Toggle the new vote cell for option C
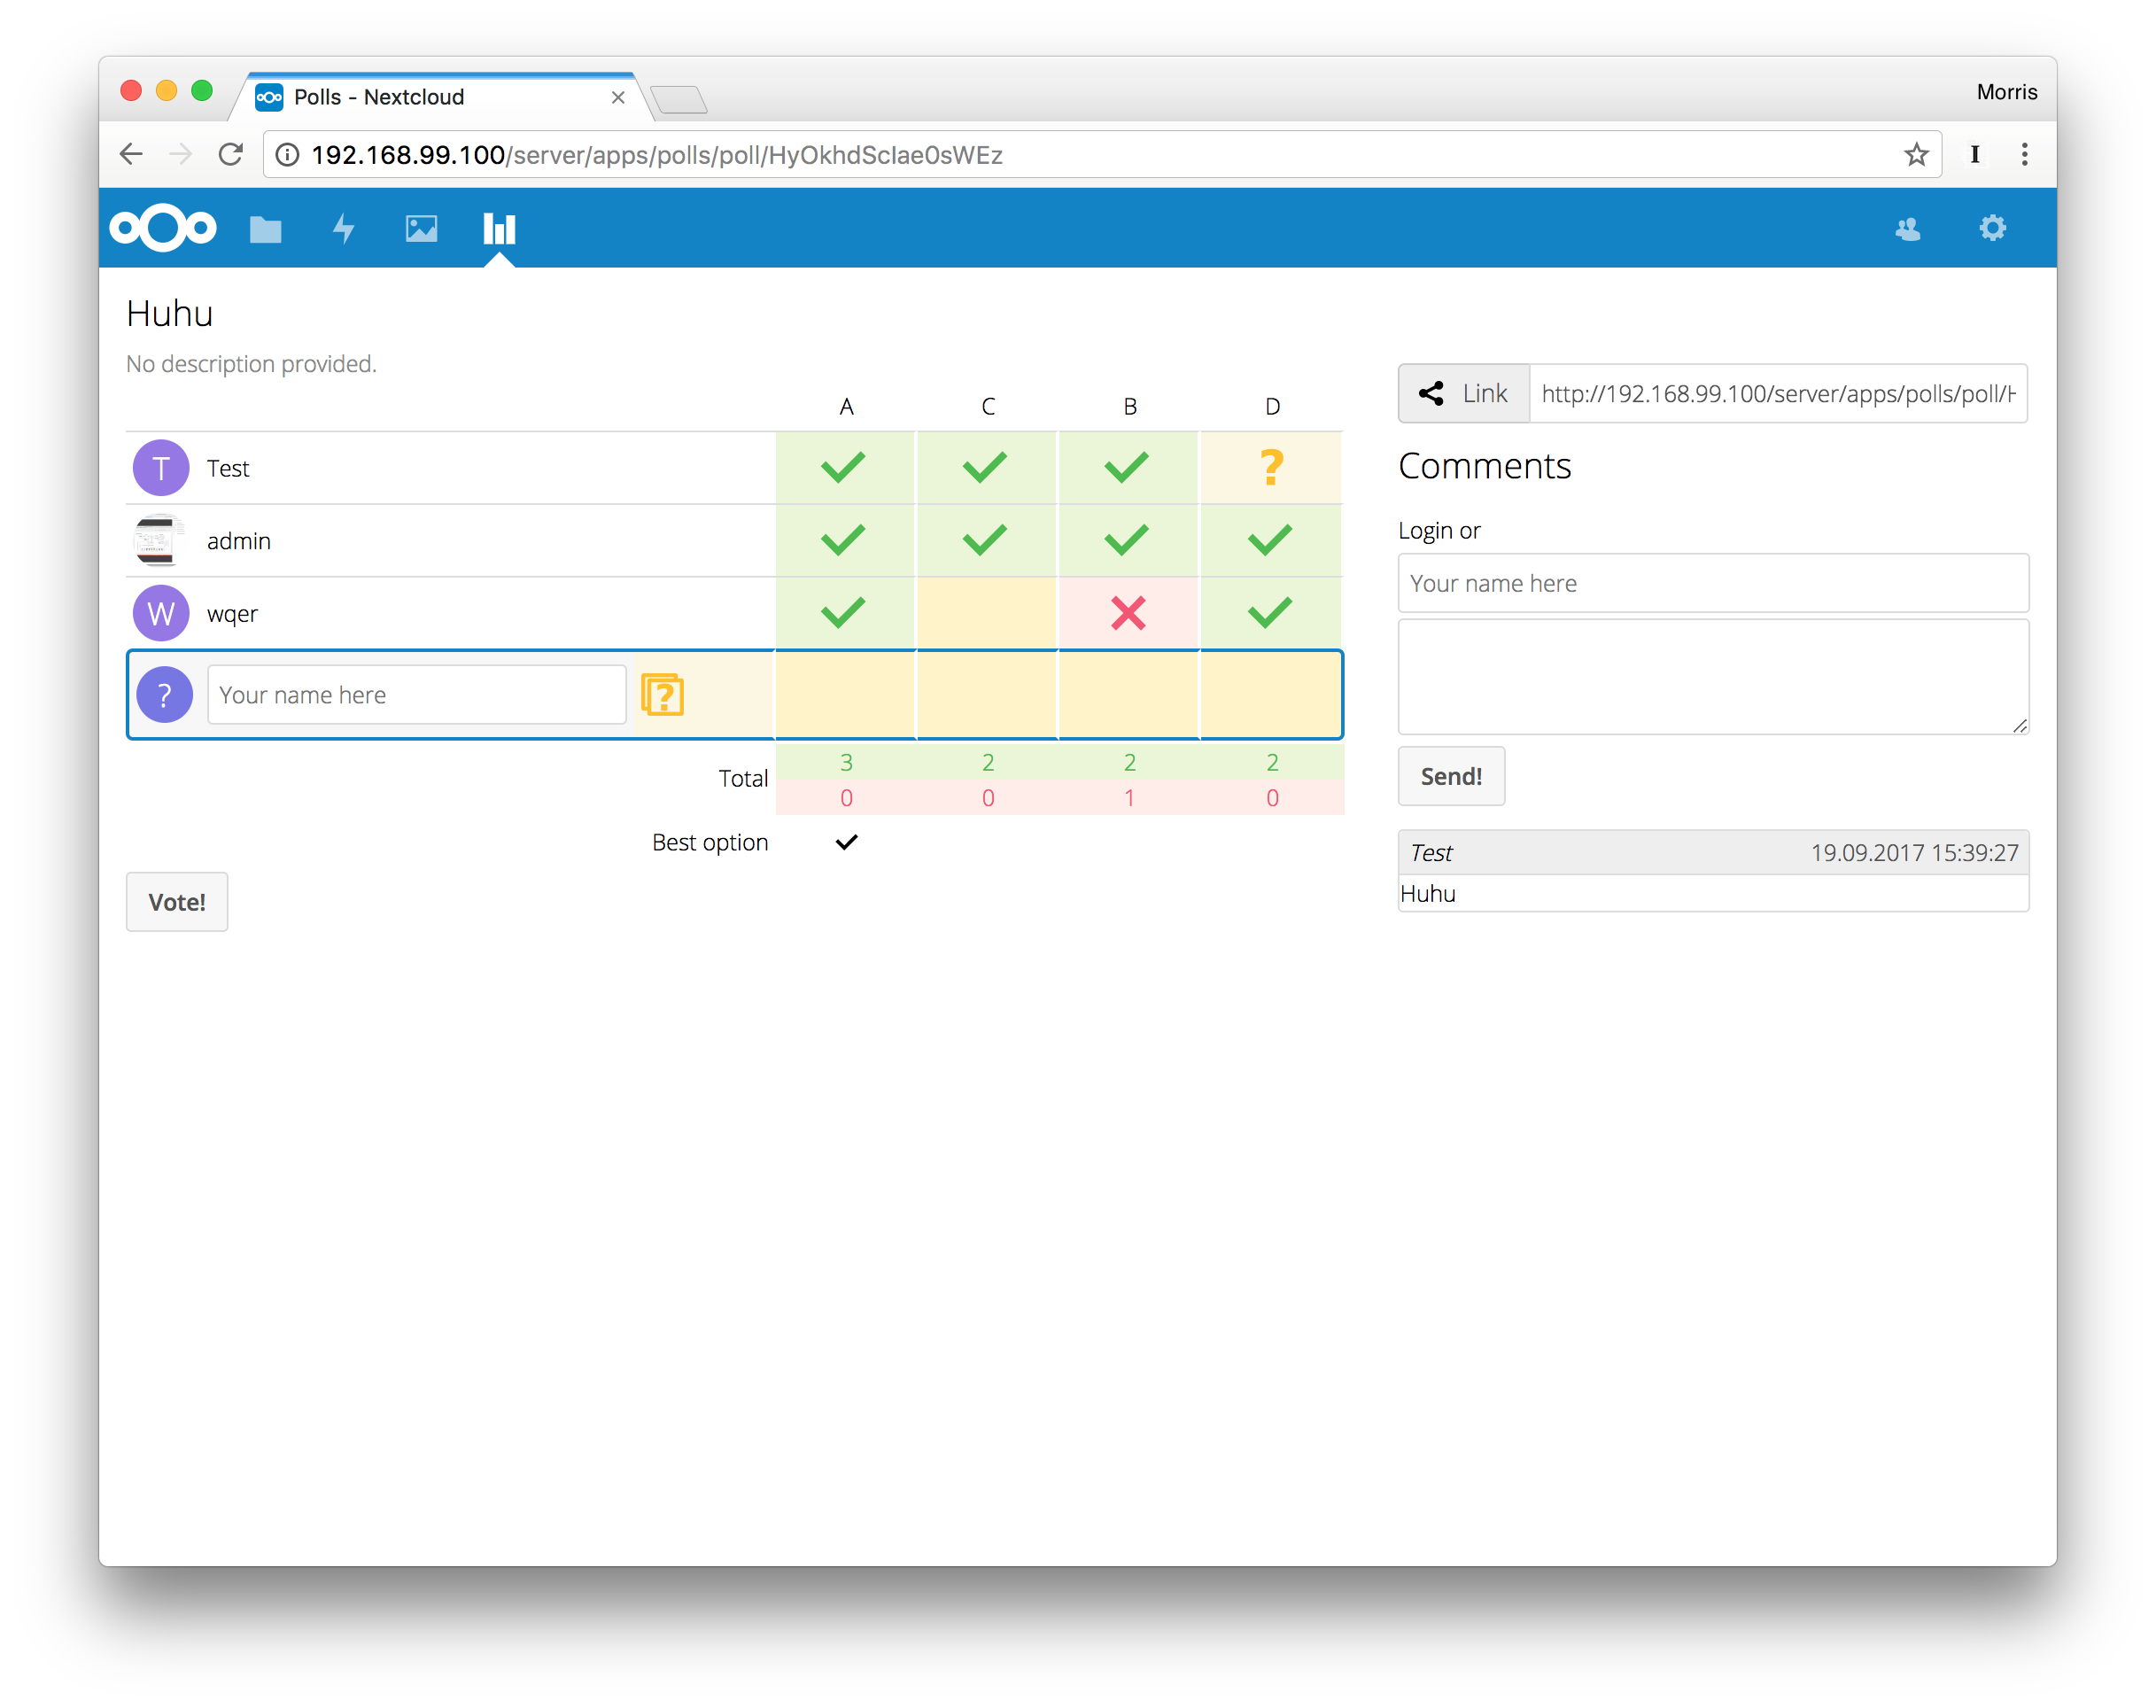The height and width of the screenshot is (1708, 2156). click(x=988, y=695)
